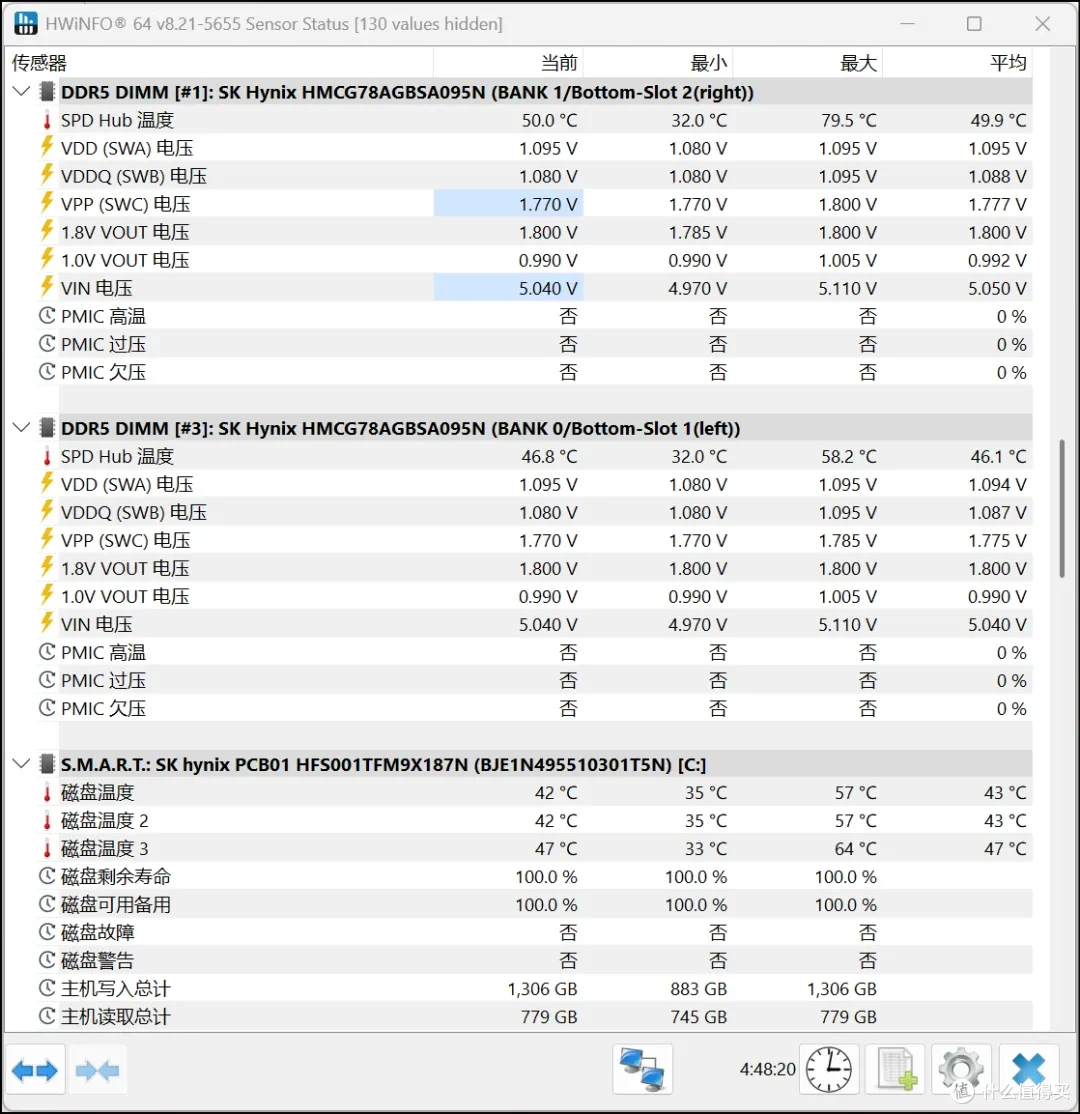Click clock icon of DIMM #3 PMIC 过压
The height and width of the screenshot is (1114, 1080).
[47, 680]
